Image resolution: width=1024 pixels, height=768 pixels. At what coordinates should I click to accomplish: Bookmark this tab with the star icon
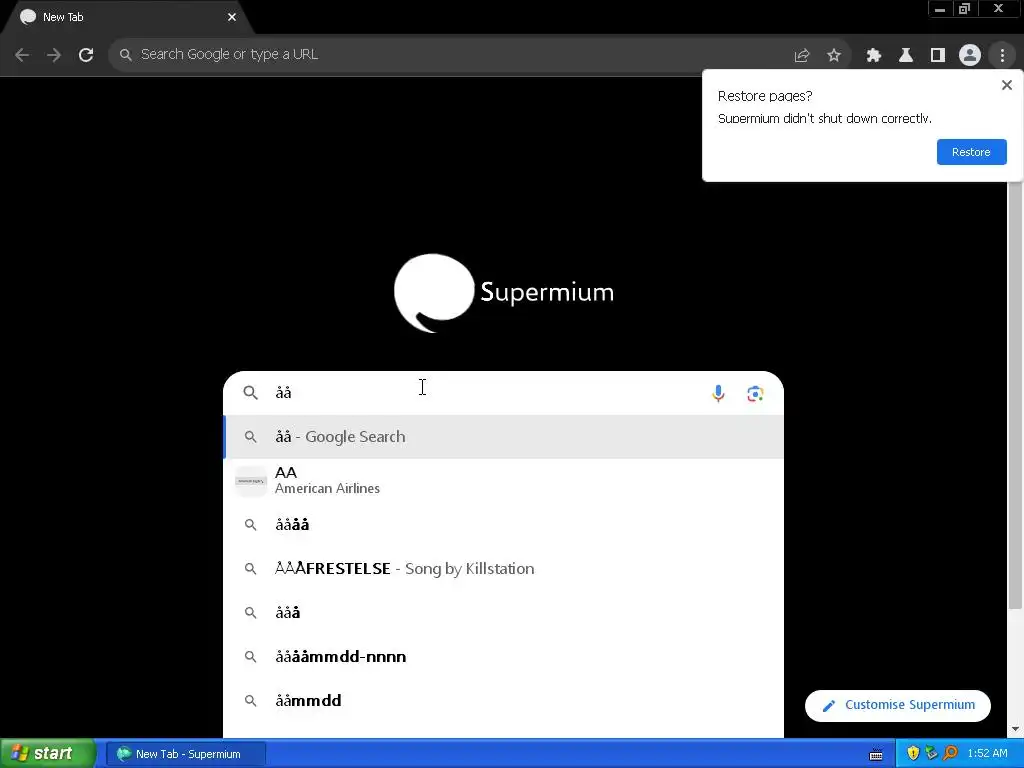(833, 56)
